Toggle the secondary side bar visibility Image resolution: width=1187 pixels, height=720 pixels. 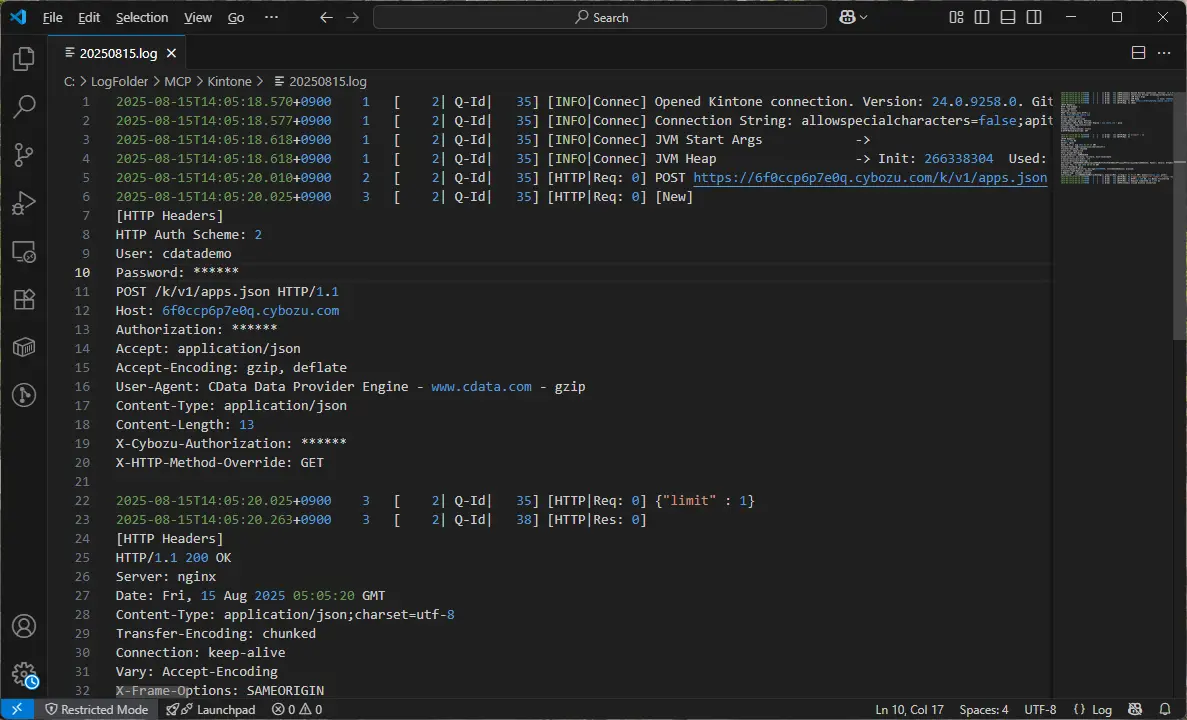coord(1032,17)
